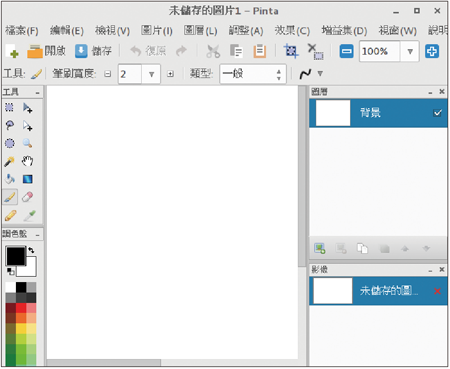Zoom out with the blue minus button

point(346,51)
